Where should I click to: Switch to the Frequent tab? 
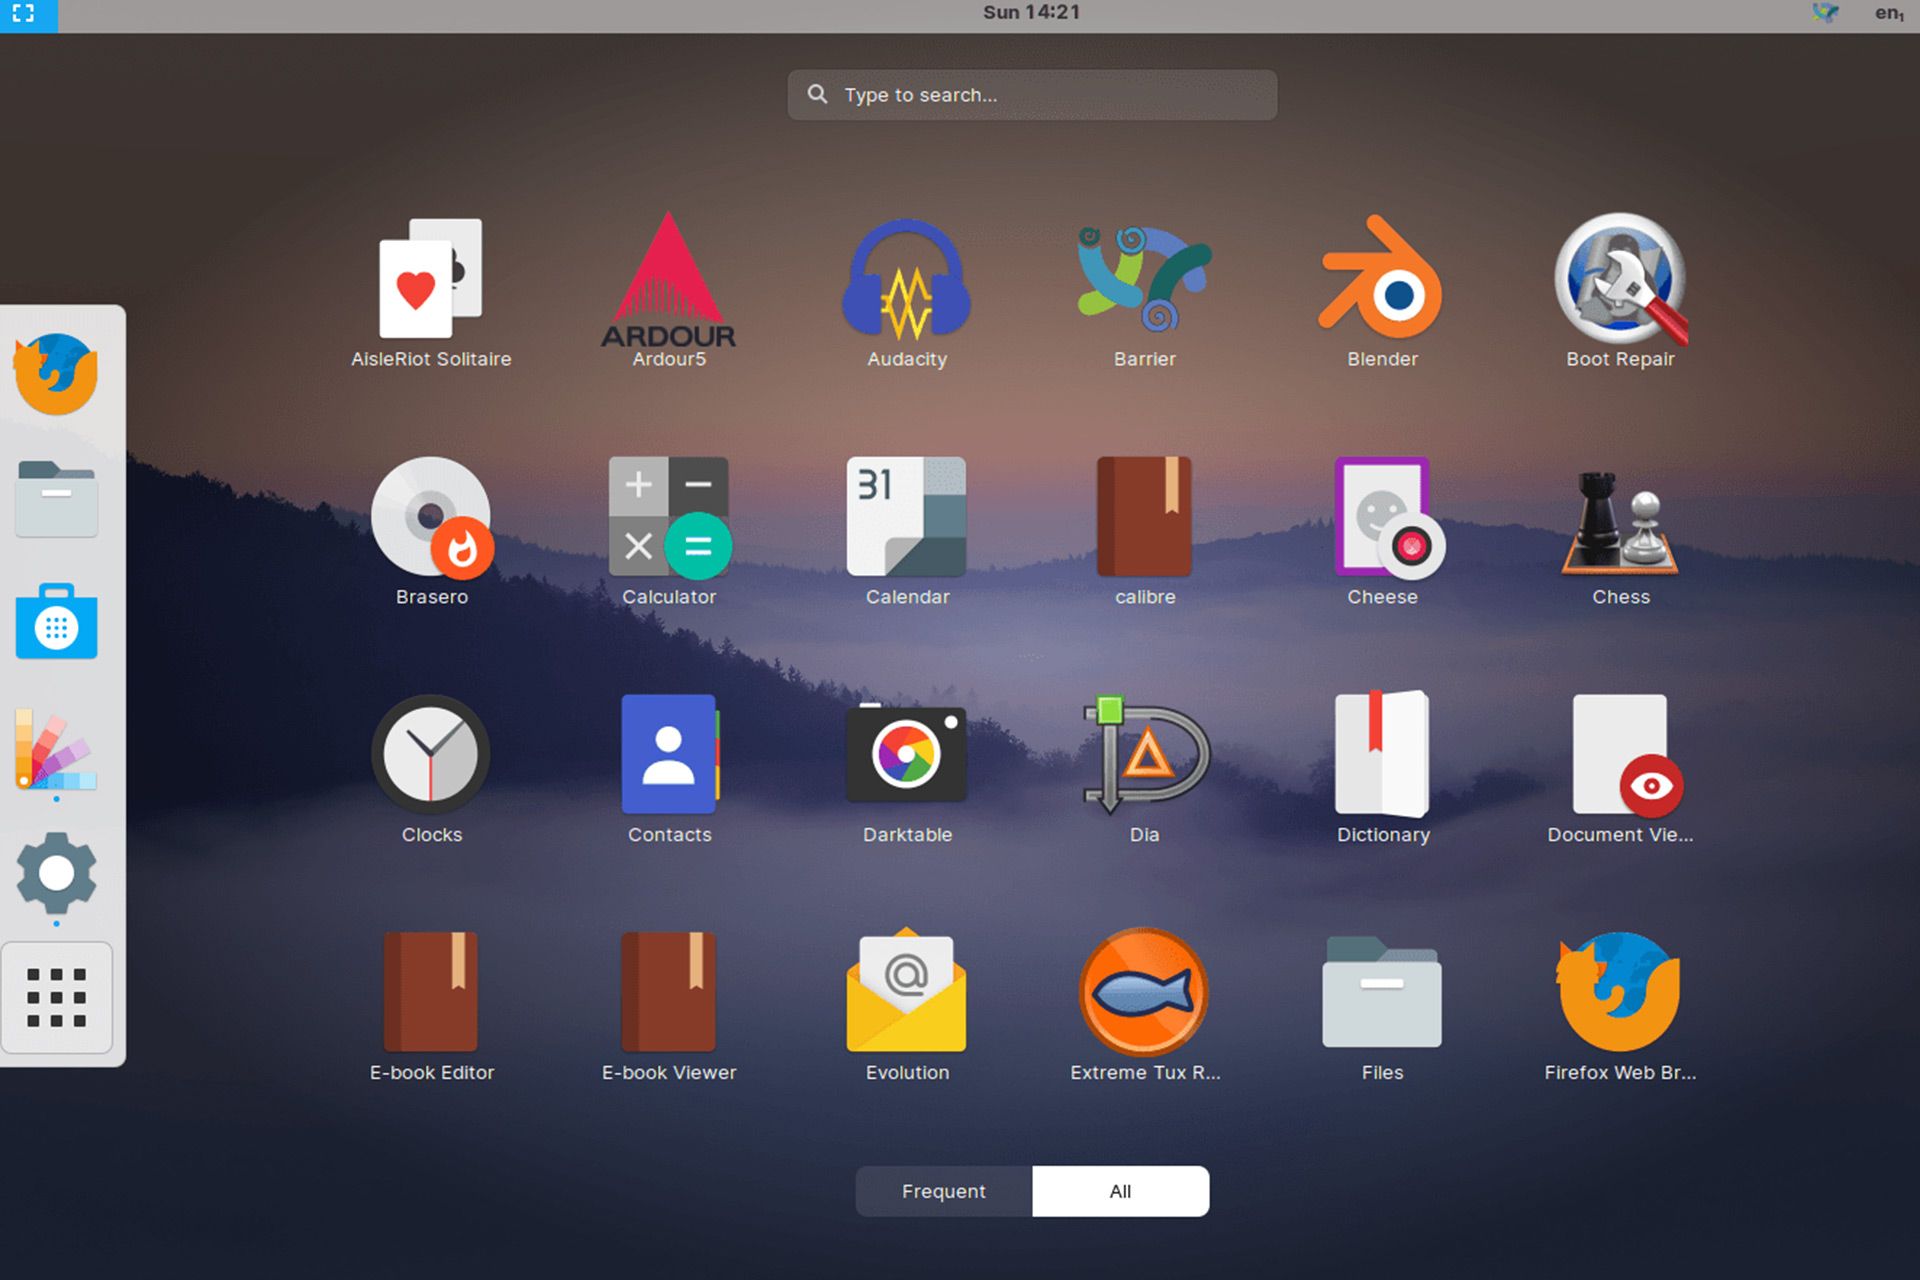coord(943,1191)
